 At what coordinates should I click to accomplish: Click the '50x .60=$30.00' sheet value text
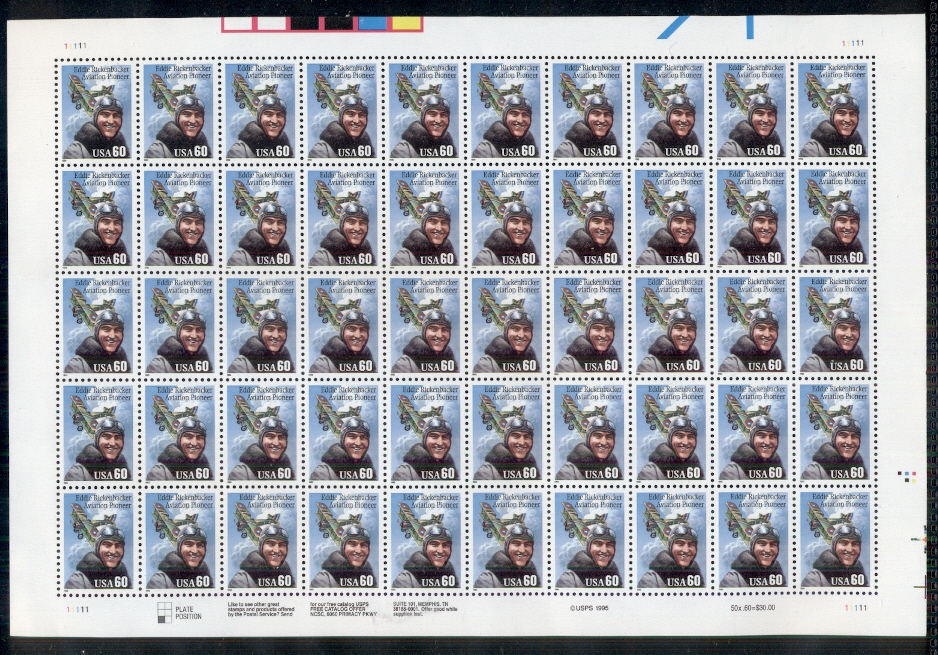pyautogui.click(x=753, y=608)
